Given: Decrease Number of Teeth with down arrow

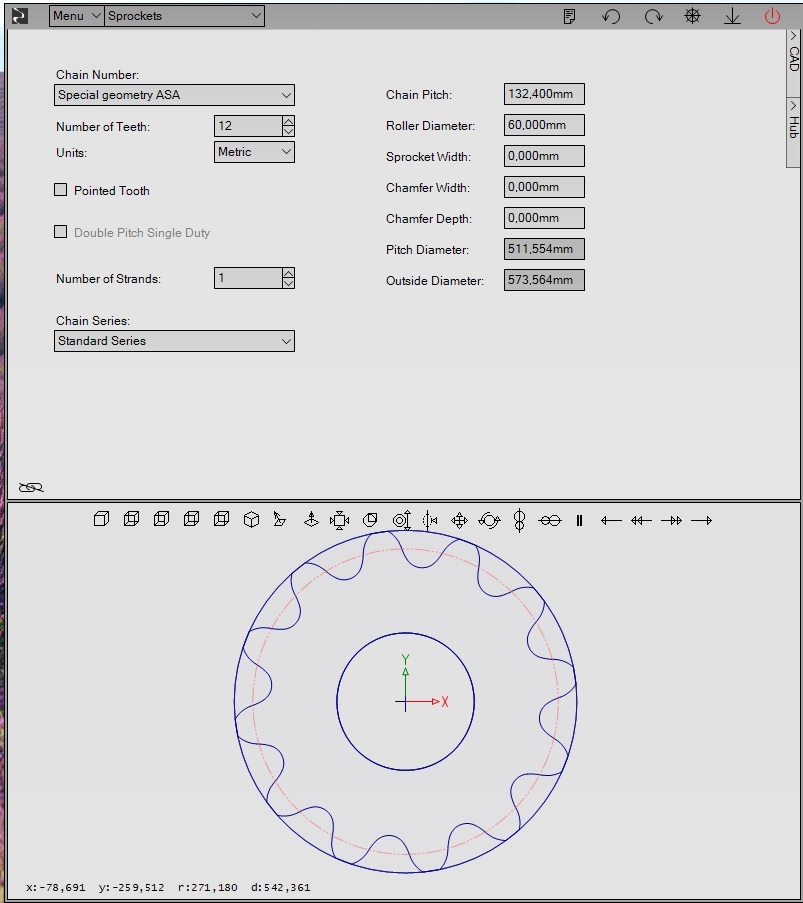Looking at the screenshot, I should coord(289,131).
